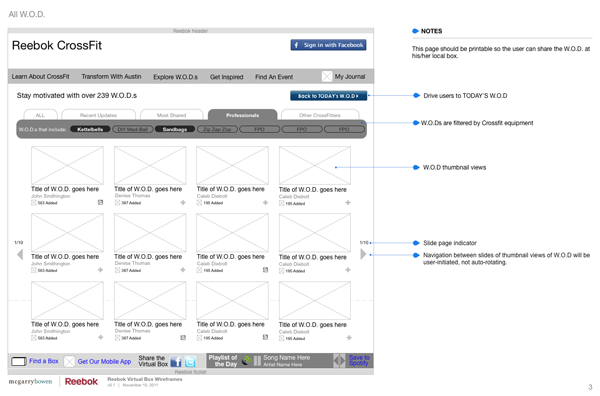The width and height of the screenshot is (600, 396).
Task: Click 'Stay motivated with over 239 W.O.D.s' text
Action: [77, 95]
